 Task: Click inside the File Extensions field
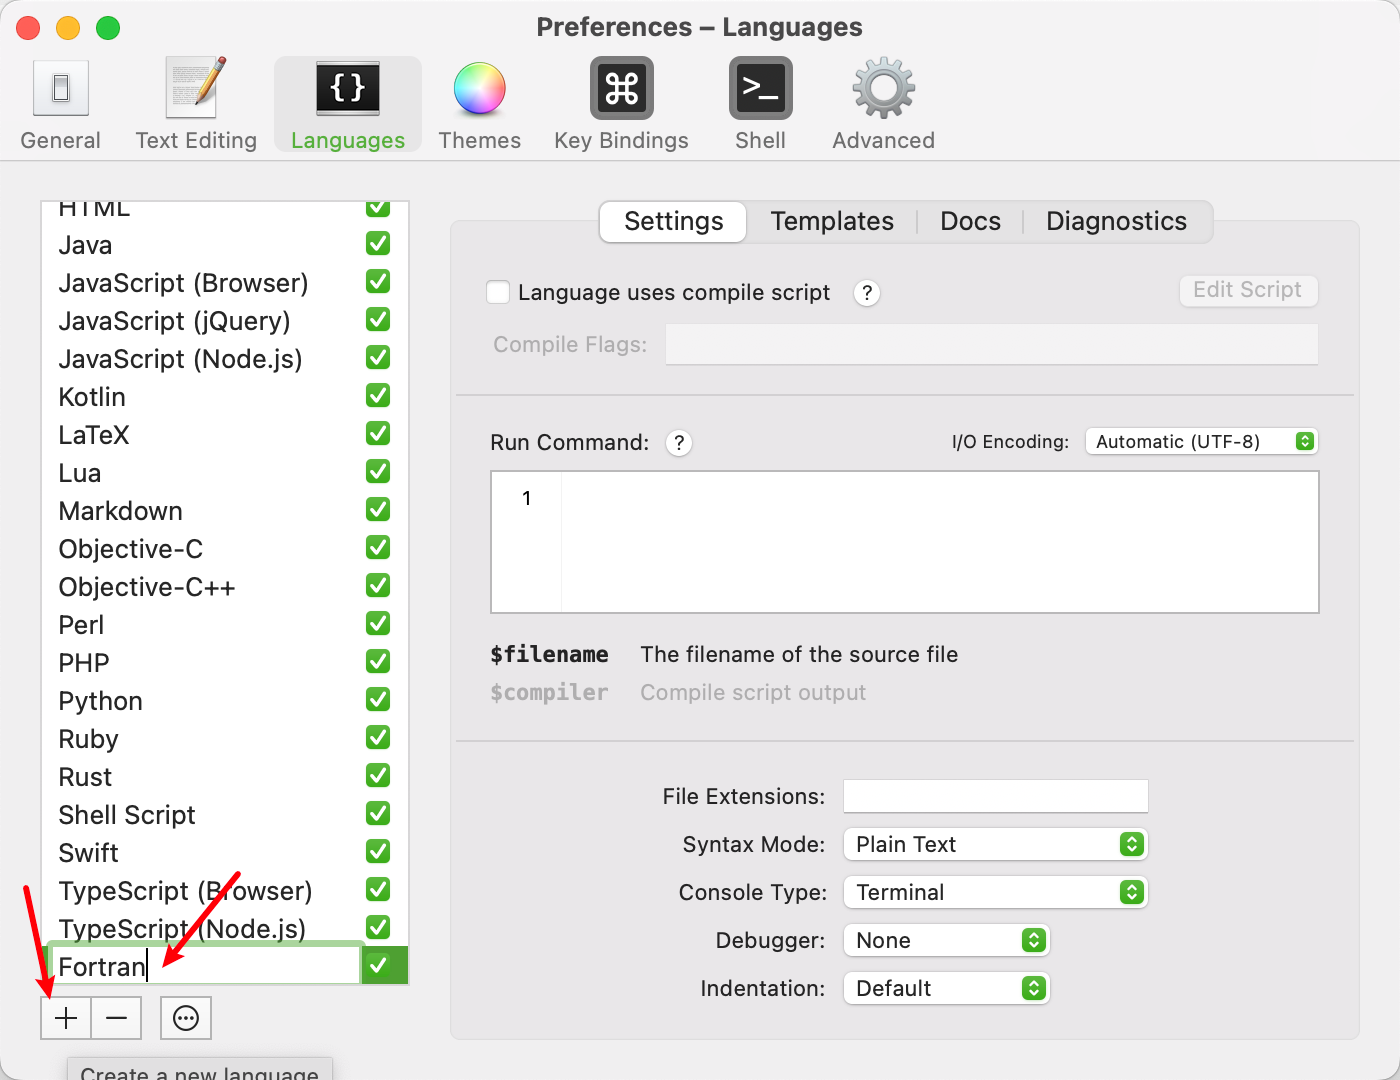pos(995,796)
